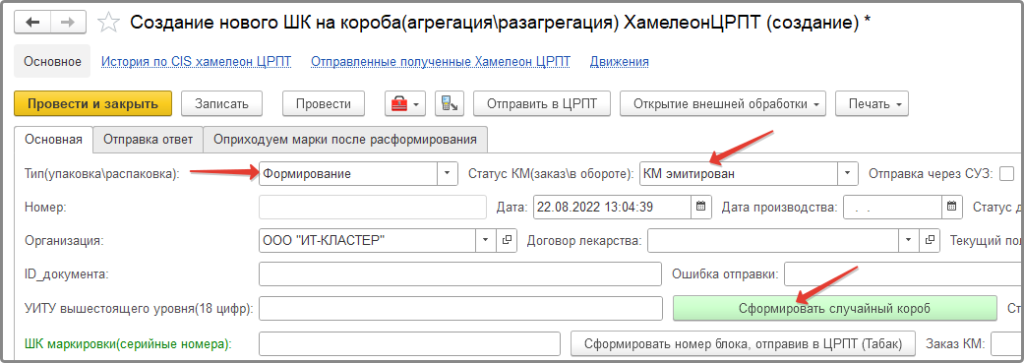
Task: Expand the Тип(упаковка\распаковка) dropdown
Action: (x=447, y=174)
